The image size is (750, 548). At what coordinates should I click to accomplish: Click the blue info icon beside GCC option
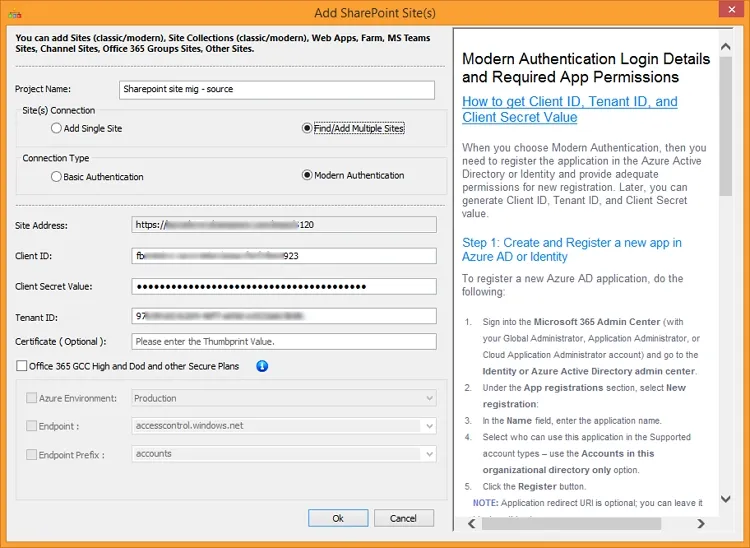point(262,367)
